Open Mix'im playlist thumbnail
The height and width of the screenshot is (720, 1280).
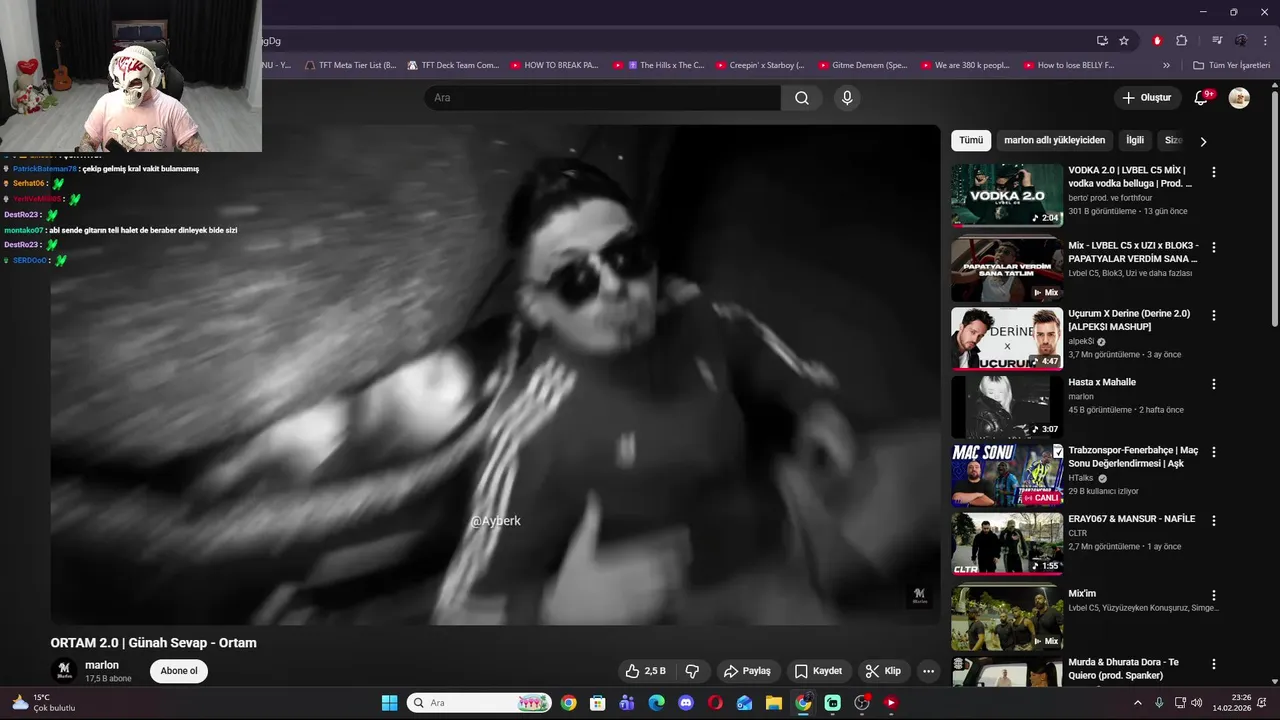(x=1007, y=618)
